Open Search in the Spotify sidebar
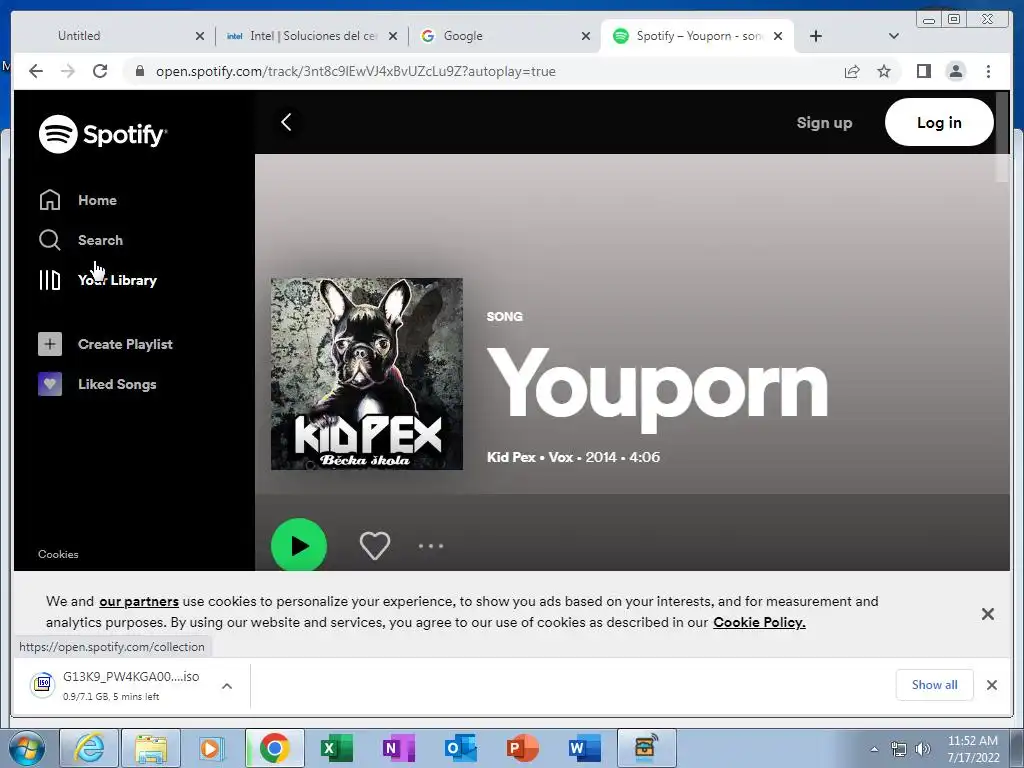This screenshot has width=1024, height=768. click(x=80, y=240)
